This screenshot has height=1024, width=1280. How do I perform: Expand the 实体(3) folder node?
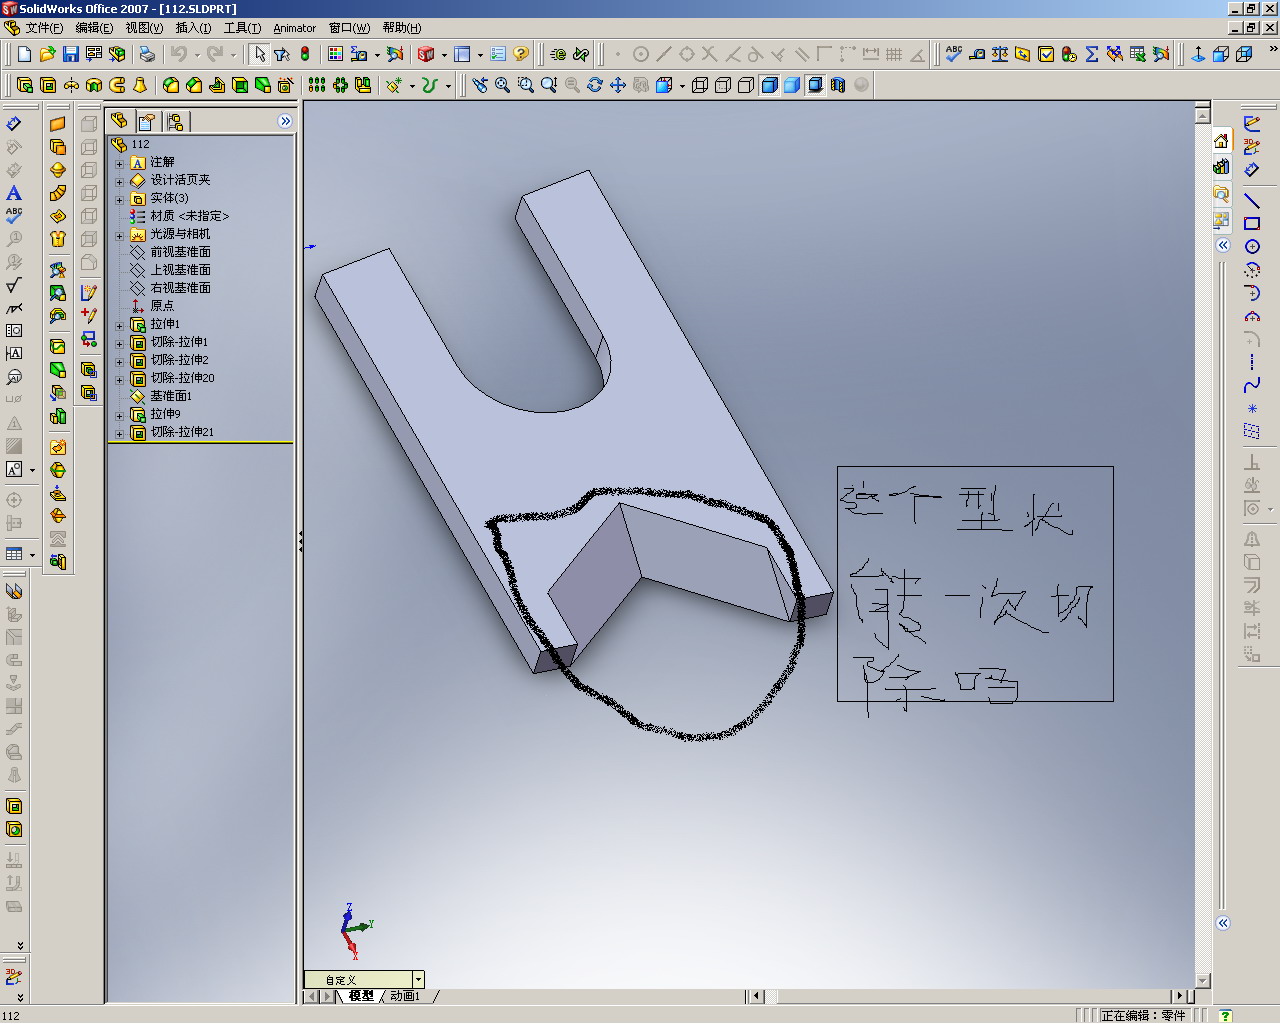pos(120,199)
